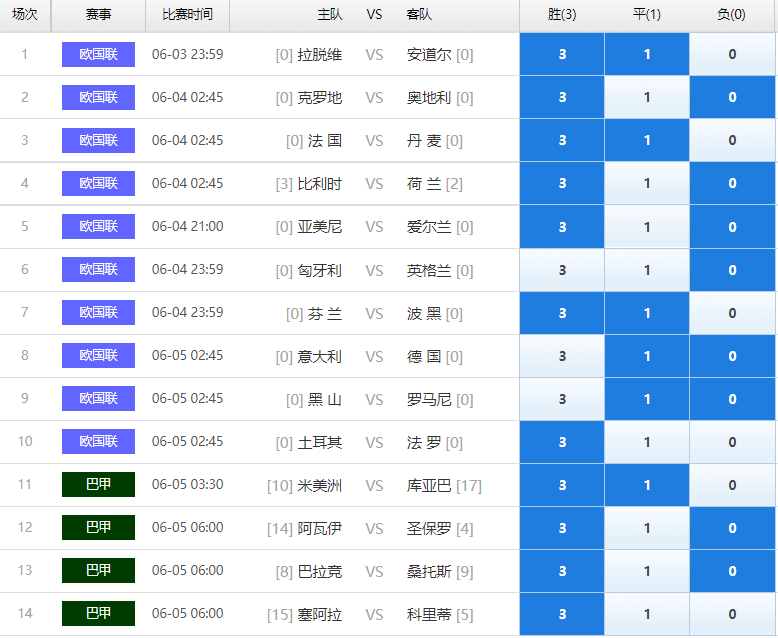Toggle loss (0) for 意大利 vs 德国
Screen dimensions: 778x638
732,356
